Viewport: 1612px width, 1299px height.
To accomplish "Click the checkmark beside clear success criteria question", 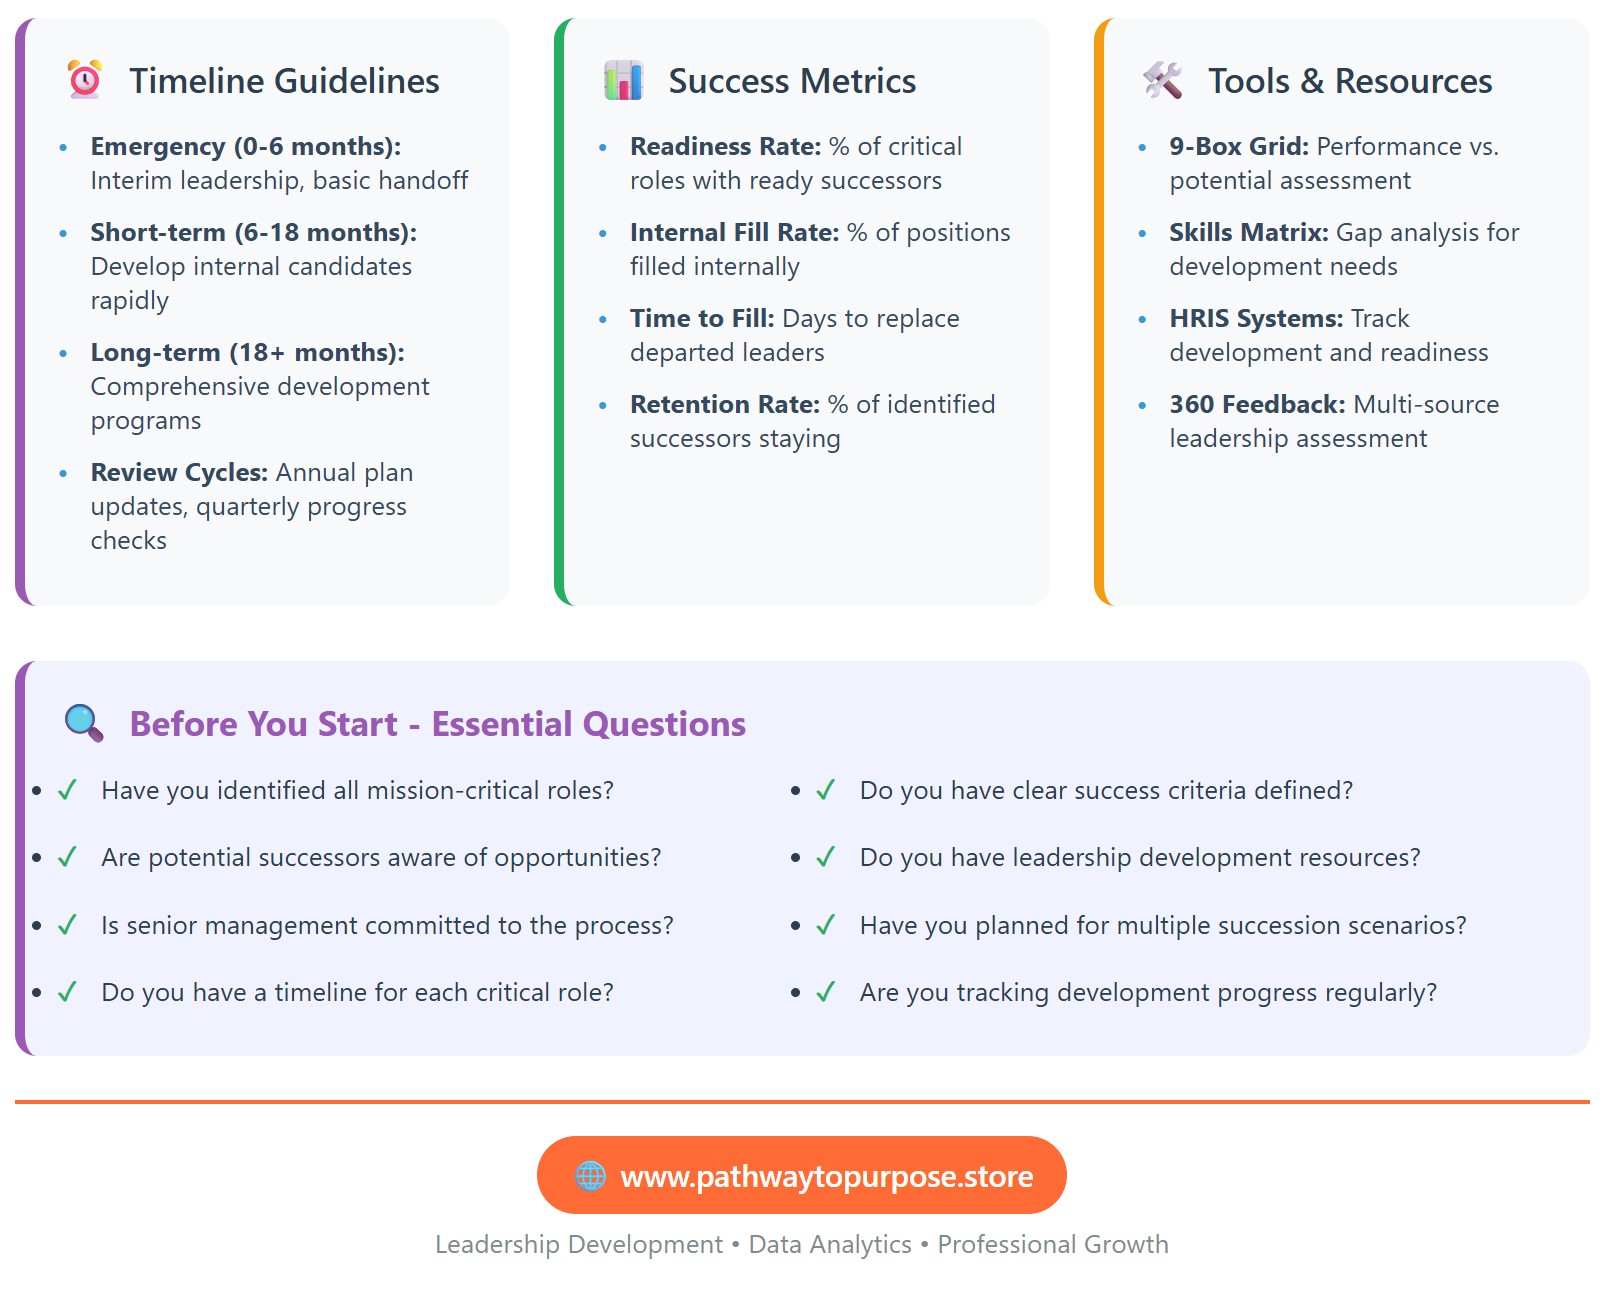I will coord(826,791).
